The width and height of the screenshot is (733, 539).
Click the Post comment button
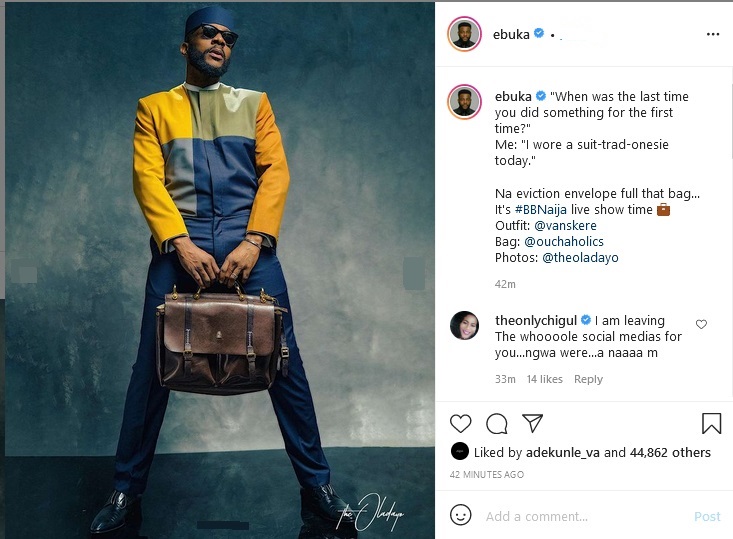tap(707, 516)
